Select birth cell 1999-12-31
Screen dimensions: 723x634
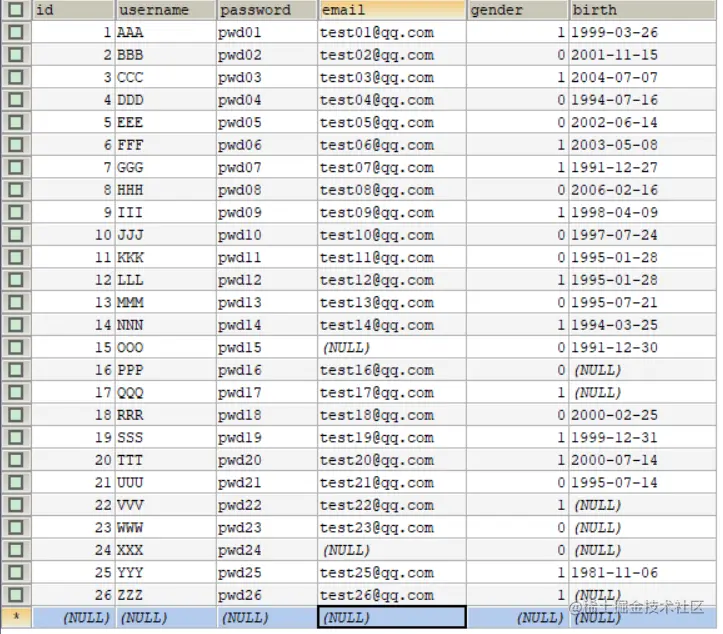pos(643,438)
